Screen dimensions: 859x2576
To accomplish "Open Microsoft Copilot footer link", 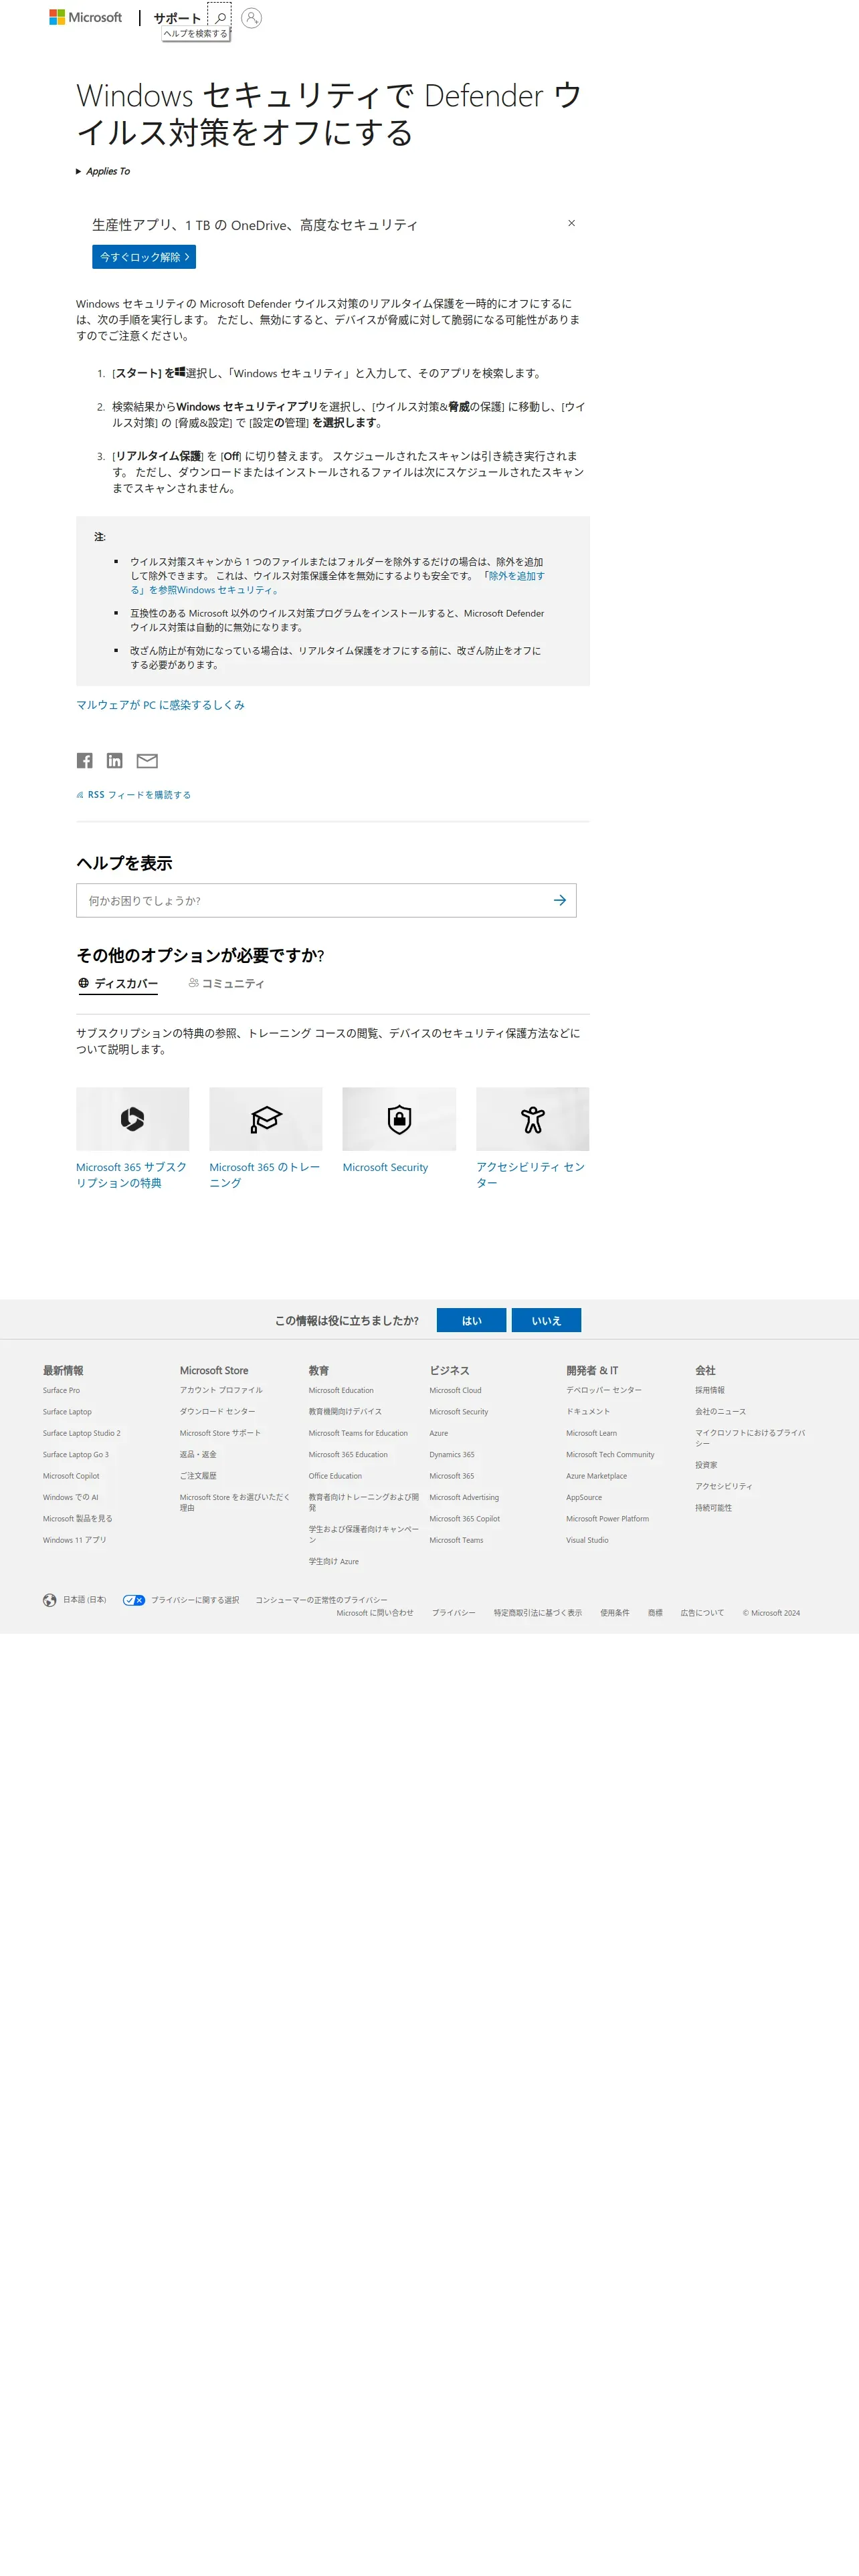I will pos(71,1476).
